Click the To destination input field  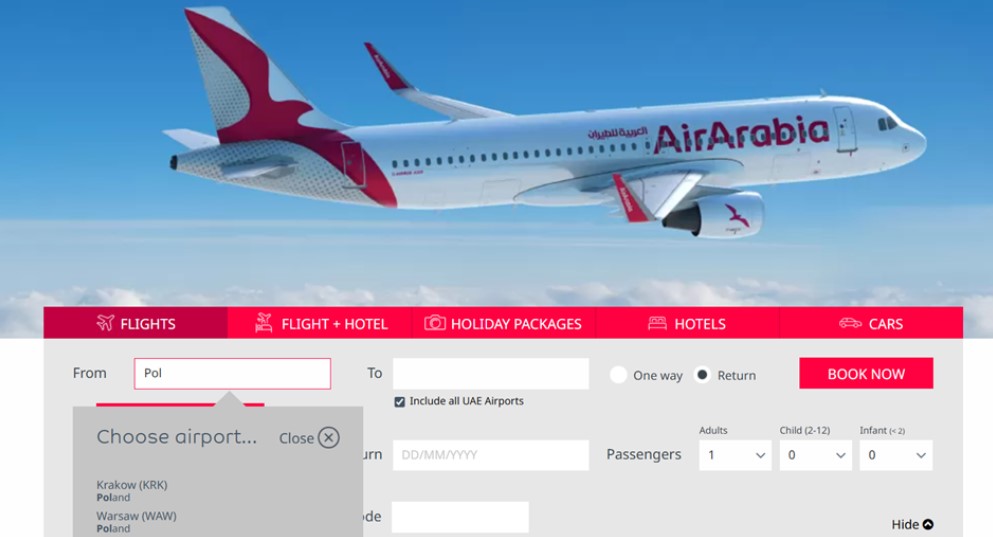point(491,374)
